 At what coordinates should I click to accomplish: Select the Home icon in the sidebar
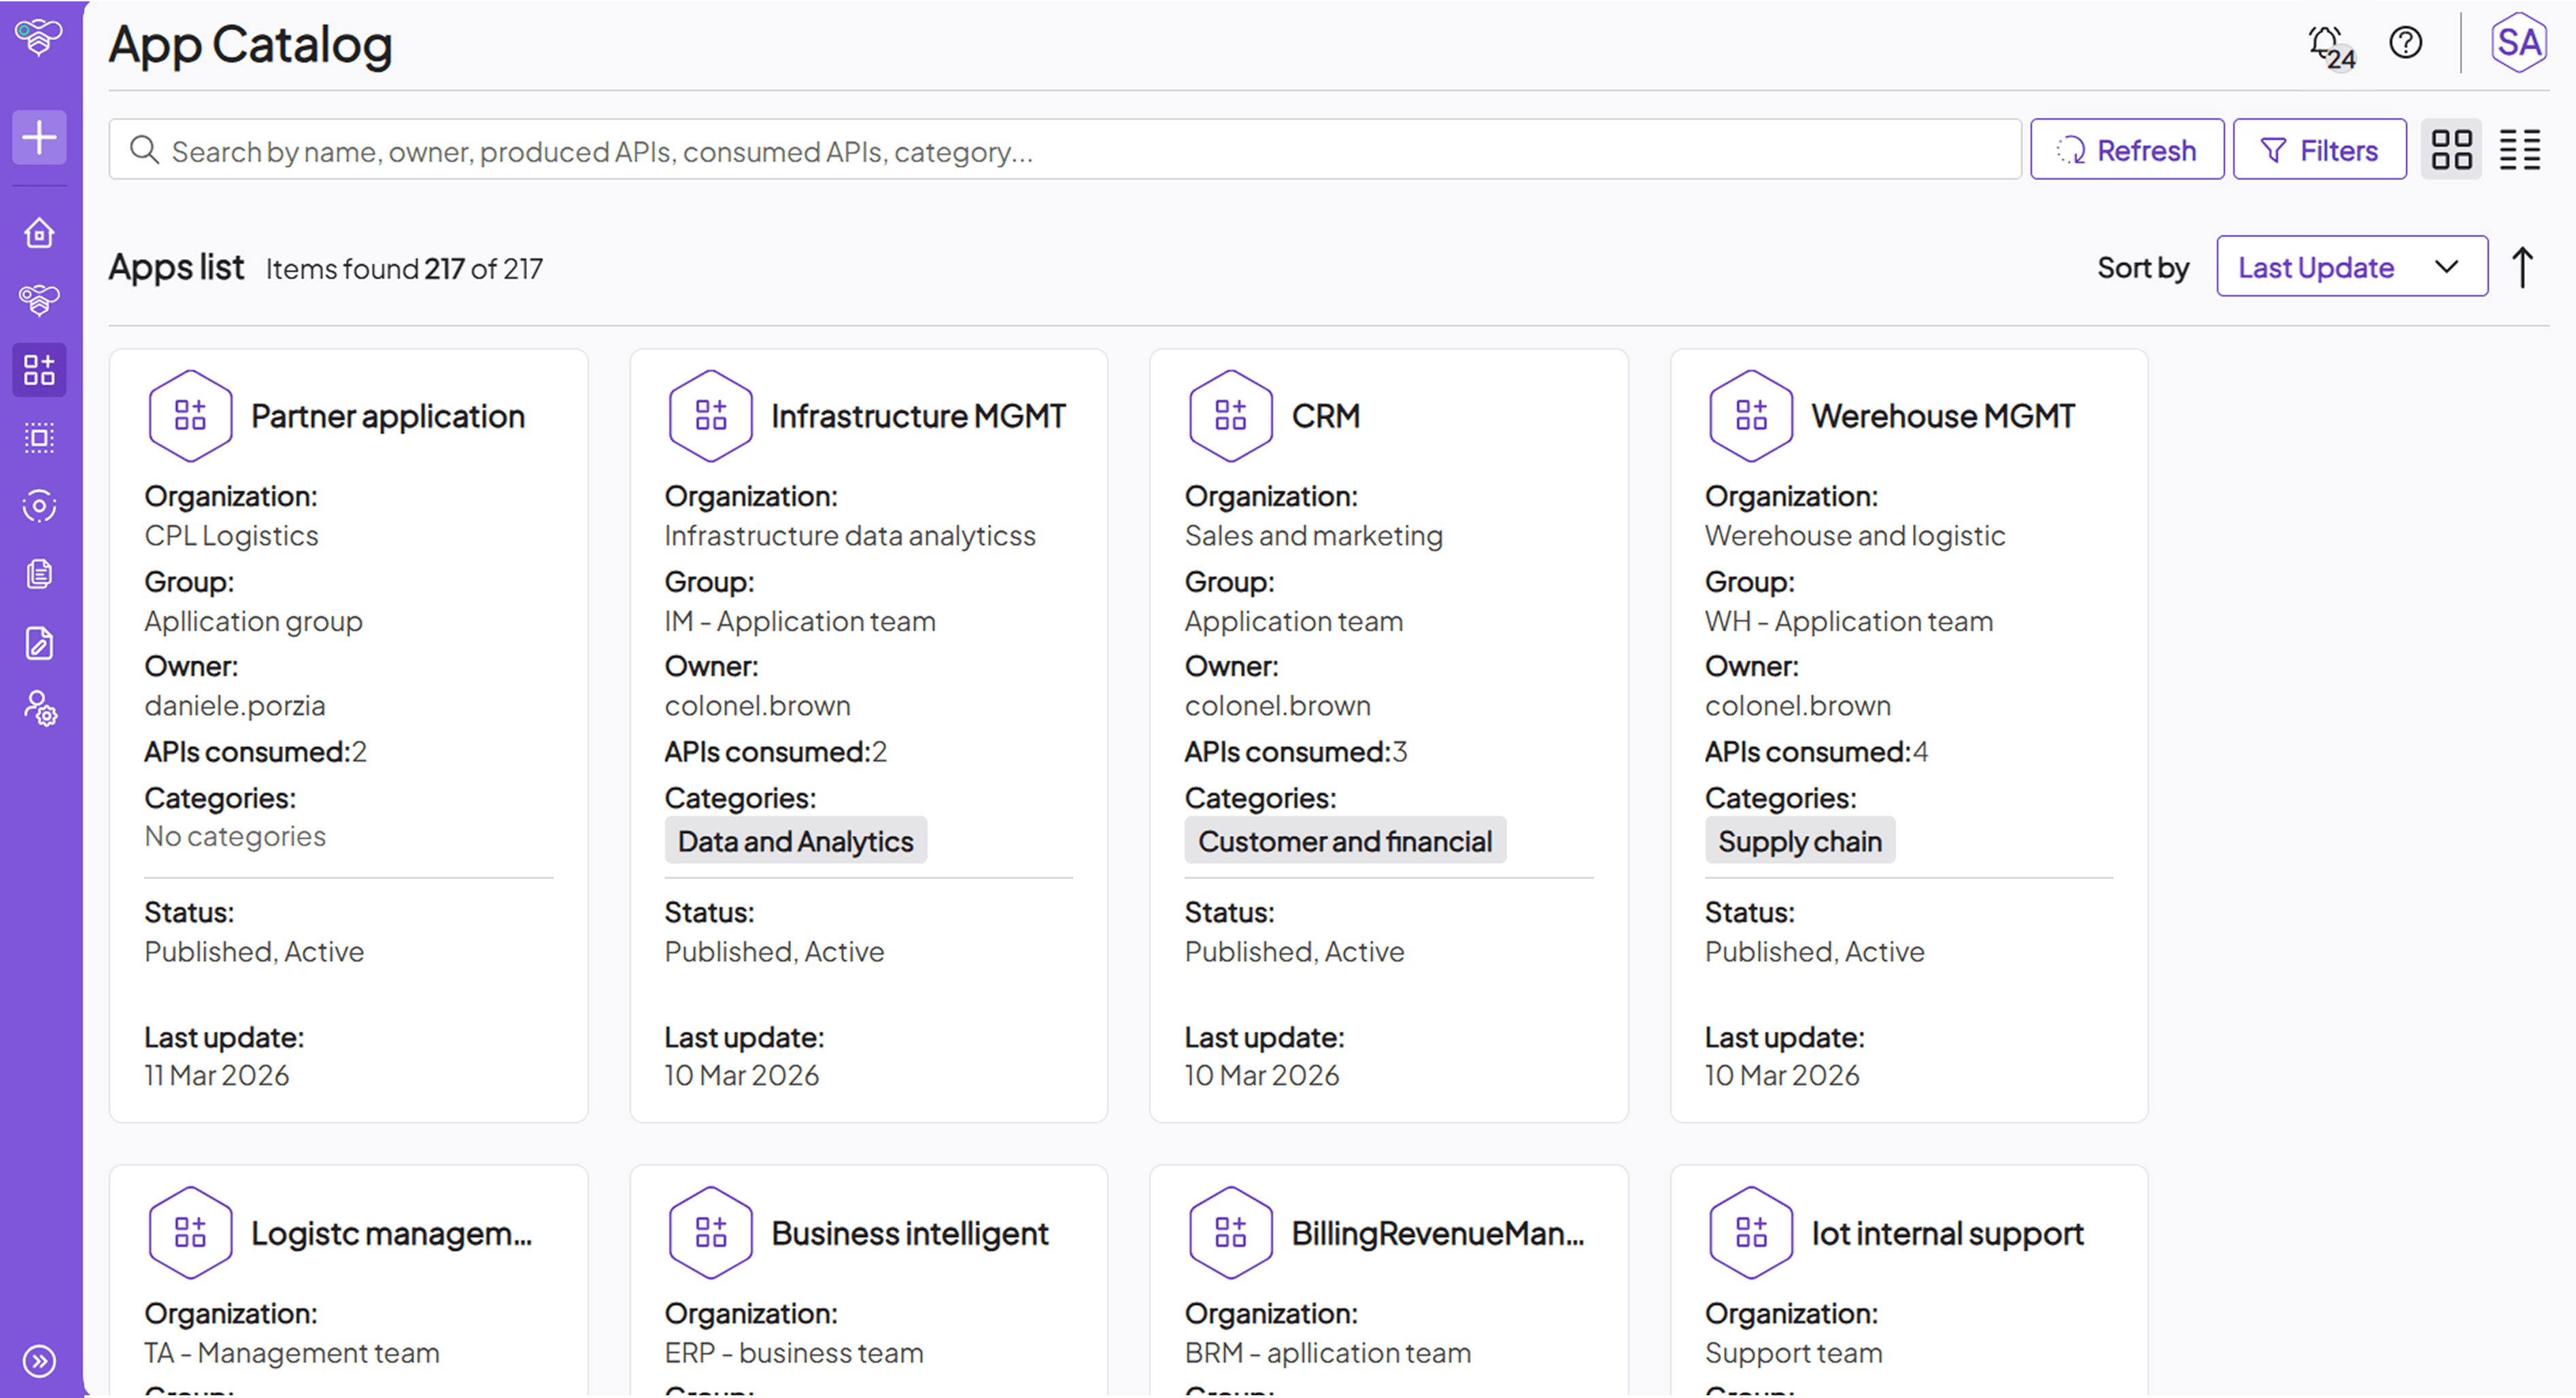click(x=39, y=232)
